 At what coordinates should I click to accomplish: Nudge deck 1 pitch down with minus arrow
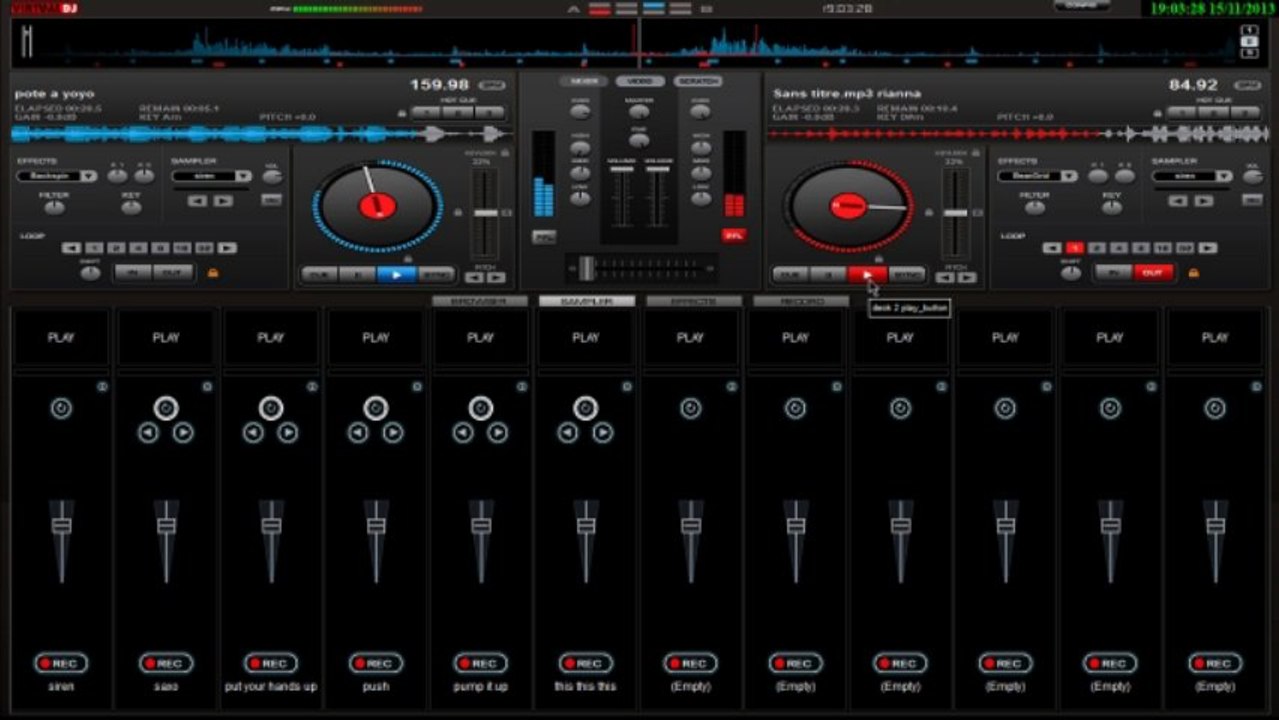tap(476, 277)
